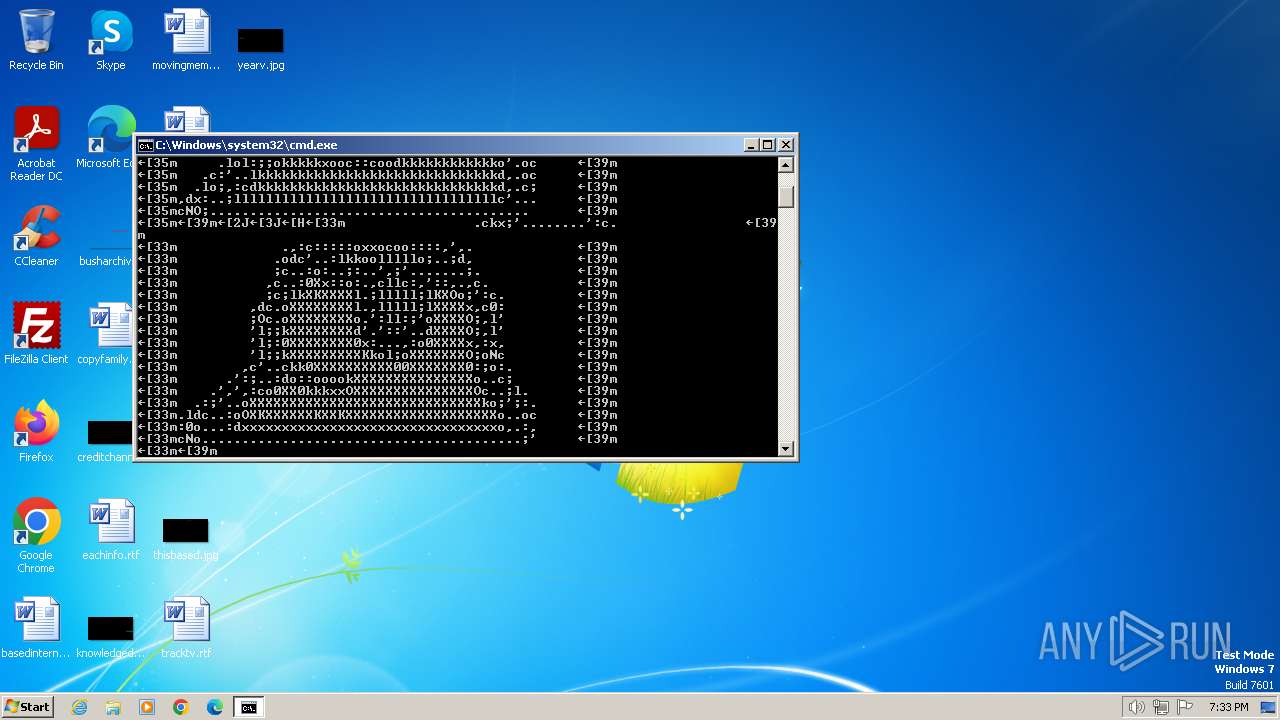Open the Recycle Bin desktop icon
This screenshot has width=1280, height=720.
(x=36, y=40)
